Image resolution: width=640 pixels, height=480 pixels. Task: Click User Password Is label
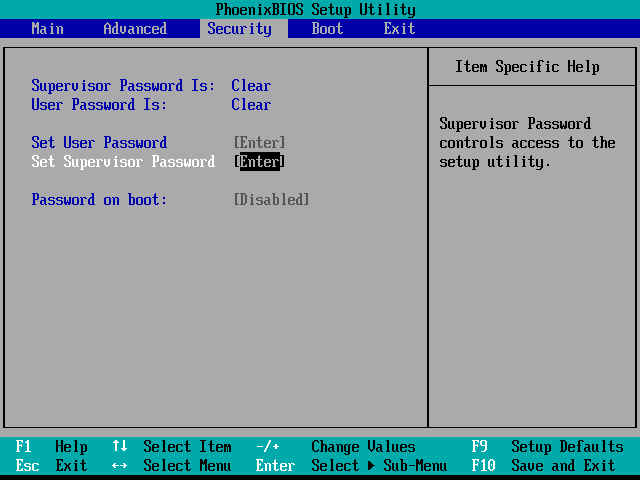[99, 104]
